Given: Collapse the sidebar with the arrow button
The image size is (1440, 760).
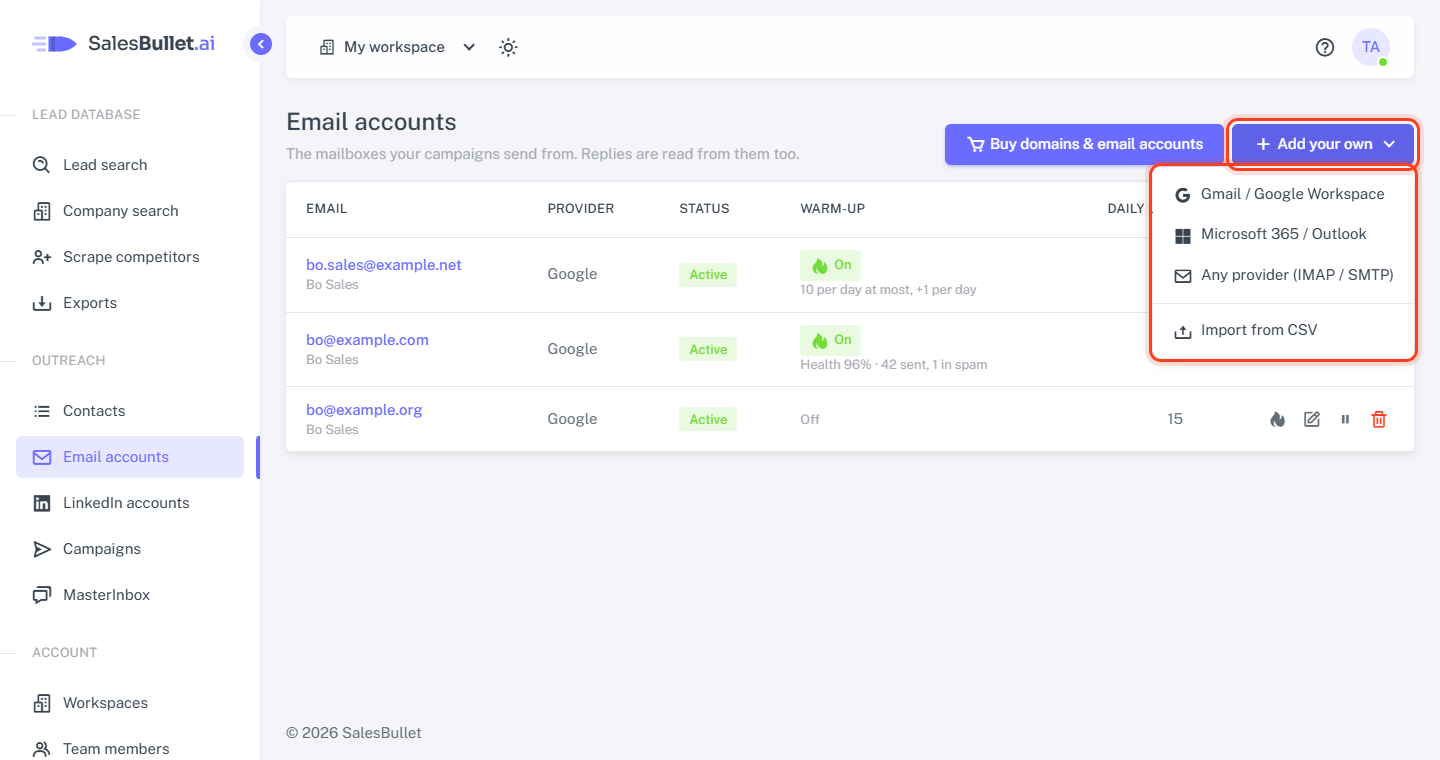Looking at the screenshot, I should 261,44.
